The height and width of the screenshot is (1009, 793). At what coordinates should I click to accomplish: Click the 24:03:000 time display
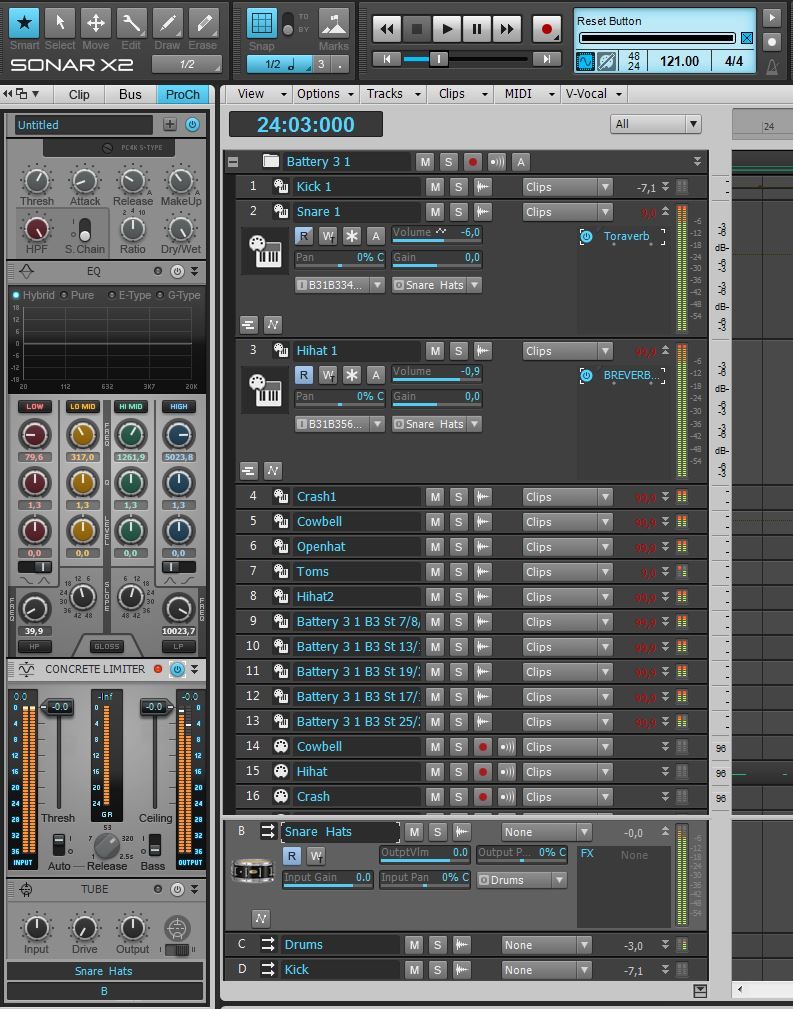(x=305, y=125)
